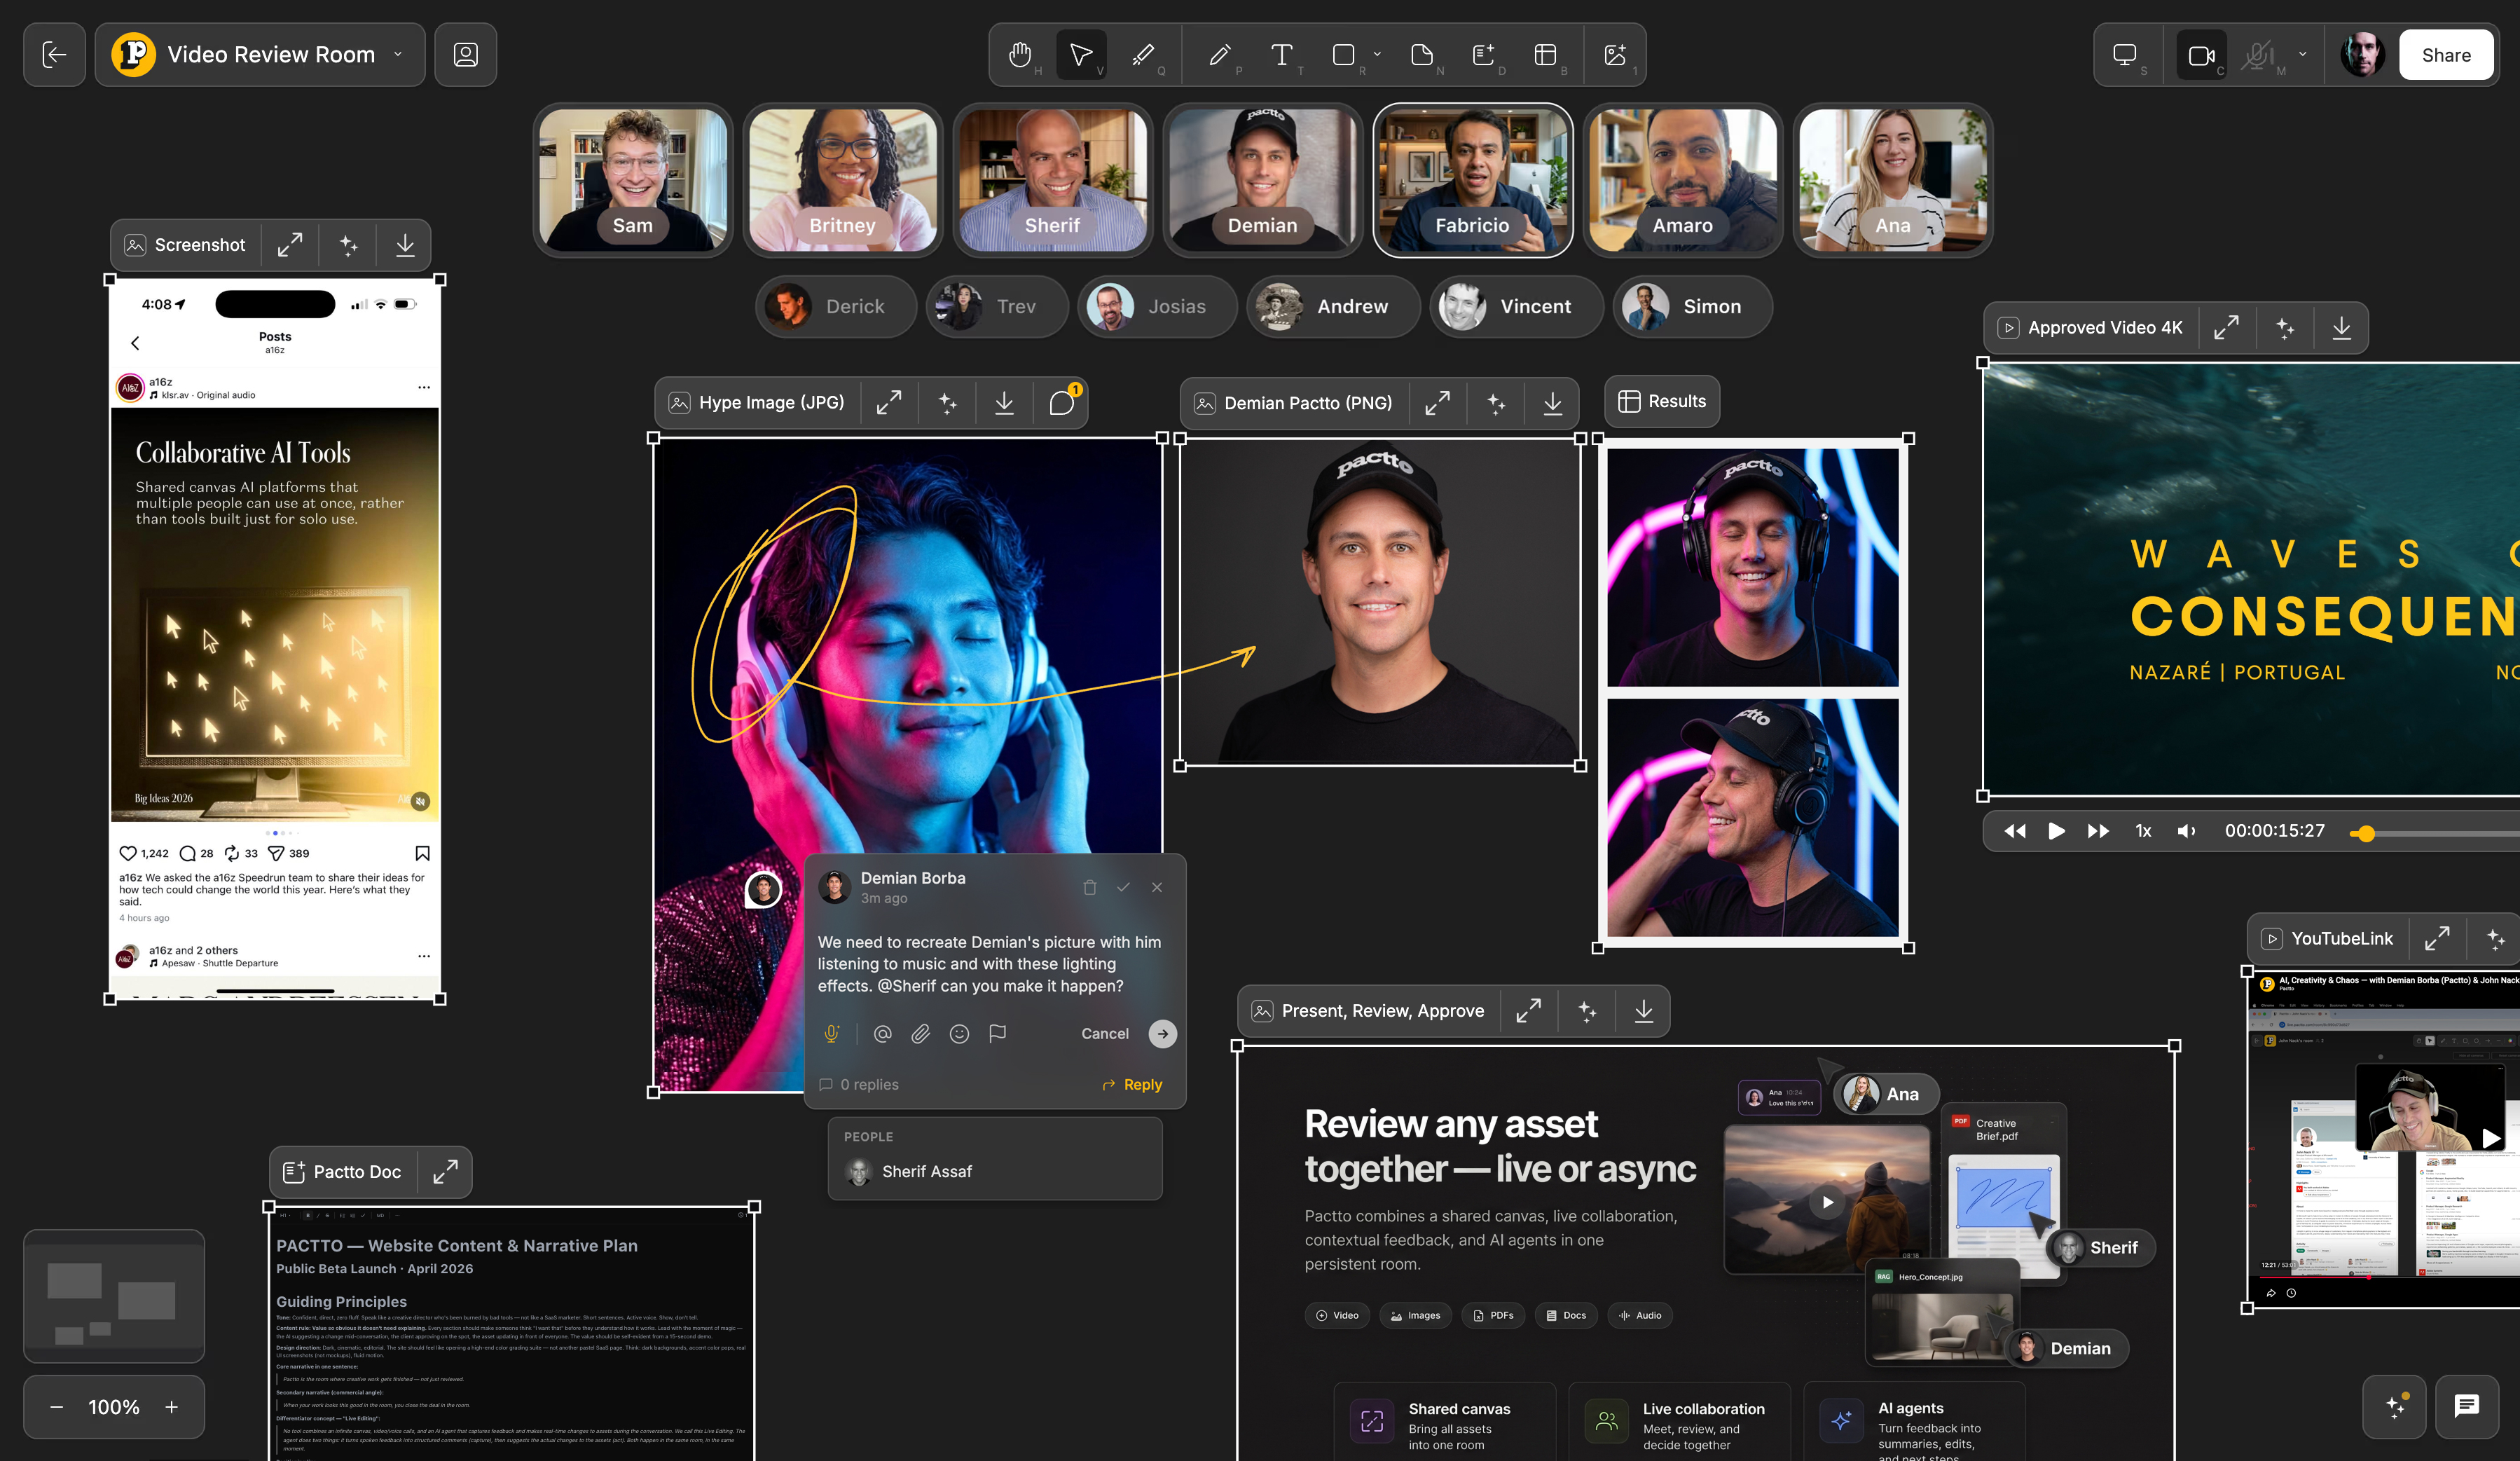Rewind the Approved Video

point(2014,831)
